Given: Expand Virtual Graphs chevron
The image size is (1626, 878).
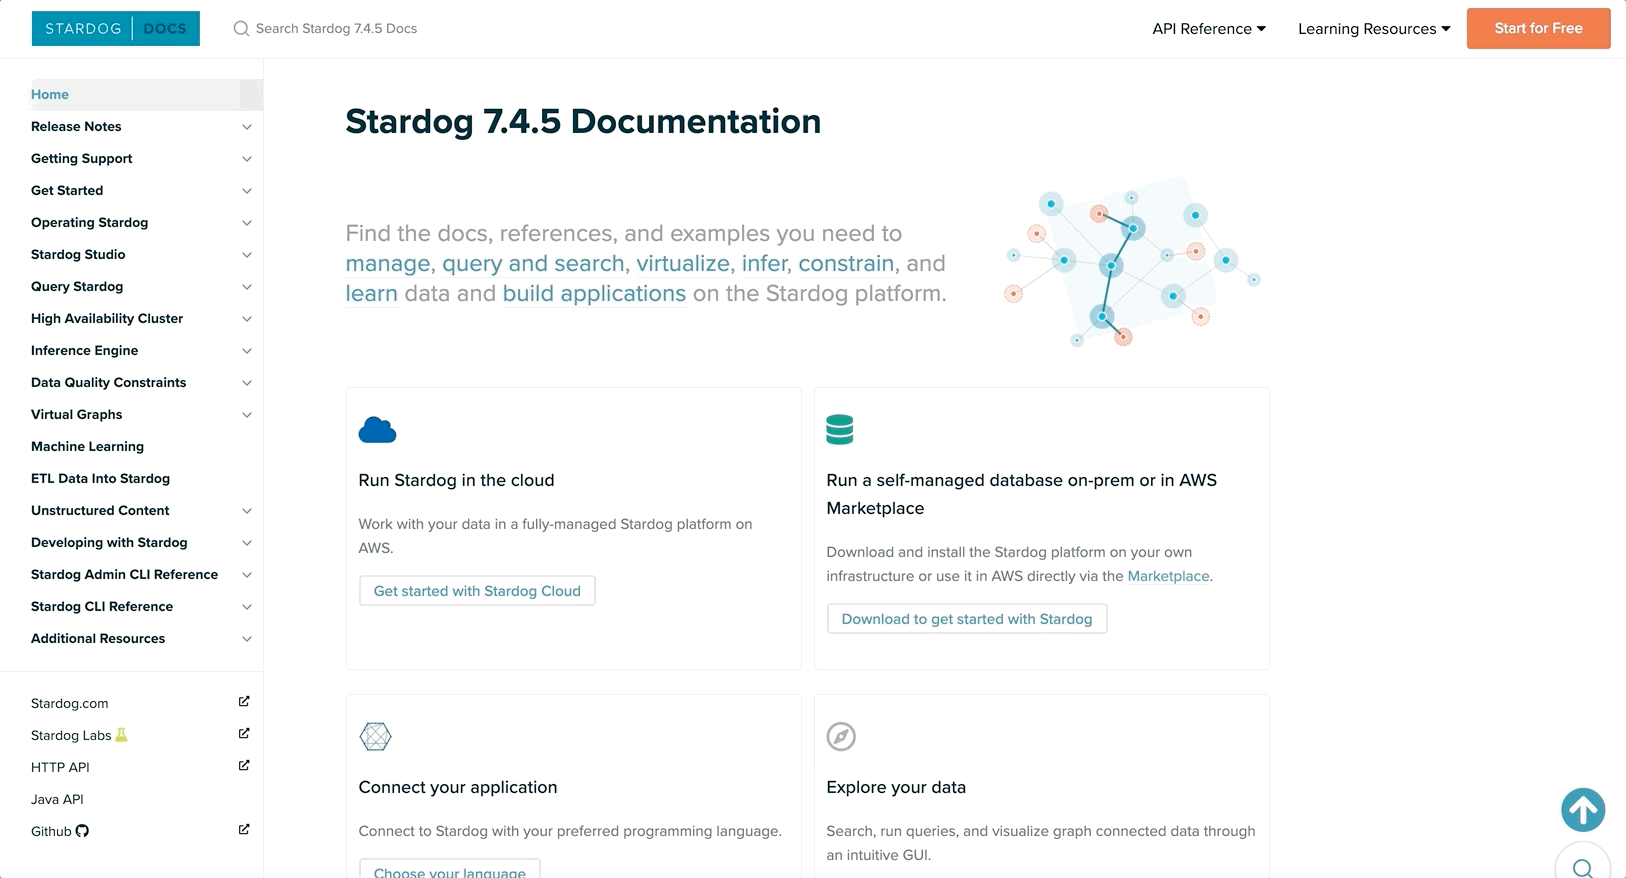Looking at the screenshot, I should point(247,415).
